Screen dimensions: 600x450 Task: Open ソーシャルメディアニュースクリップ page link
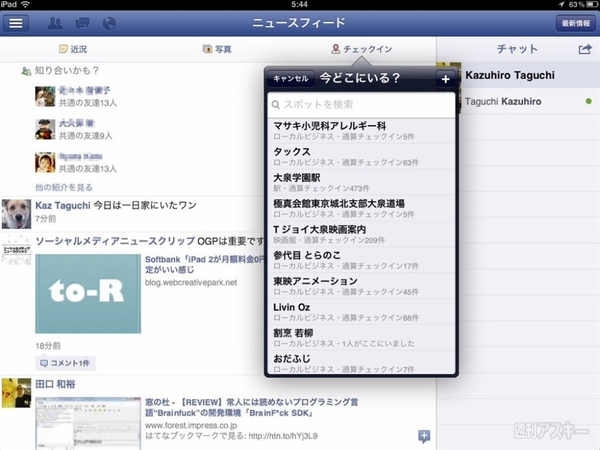point(115,241)
